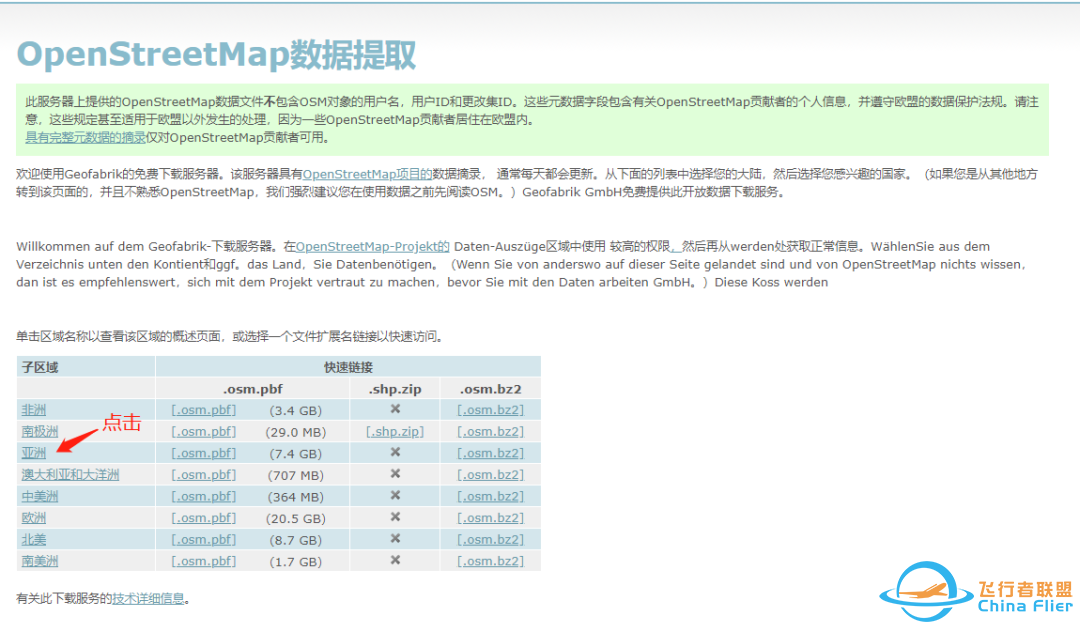
Task: Download 澳大利亚和大洋洲 .osm.bz2 file
Action: click(x=490, y=475)
